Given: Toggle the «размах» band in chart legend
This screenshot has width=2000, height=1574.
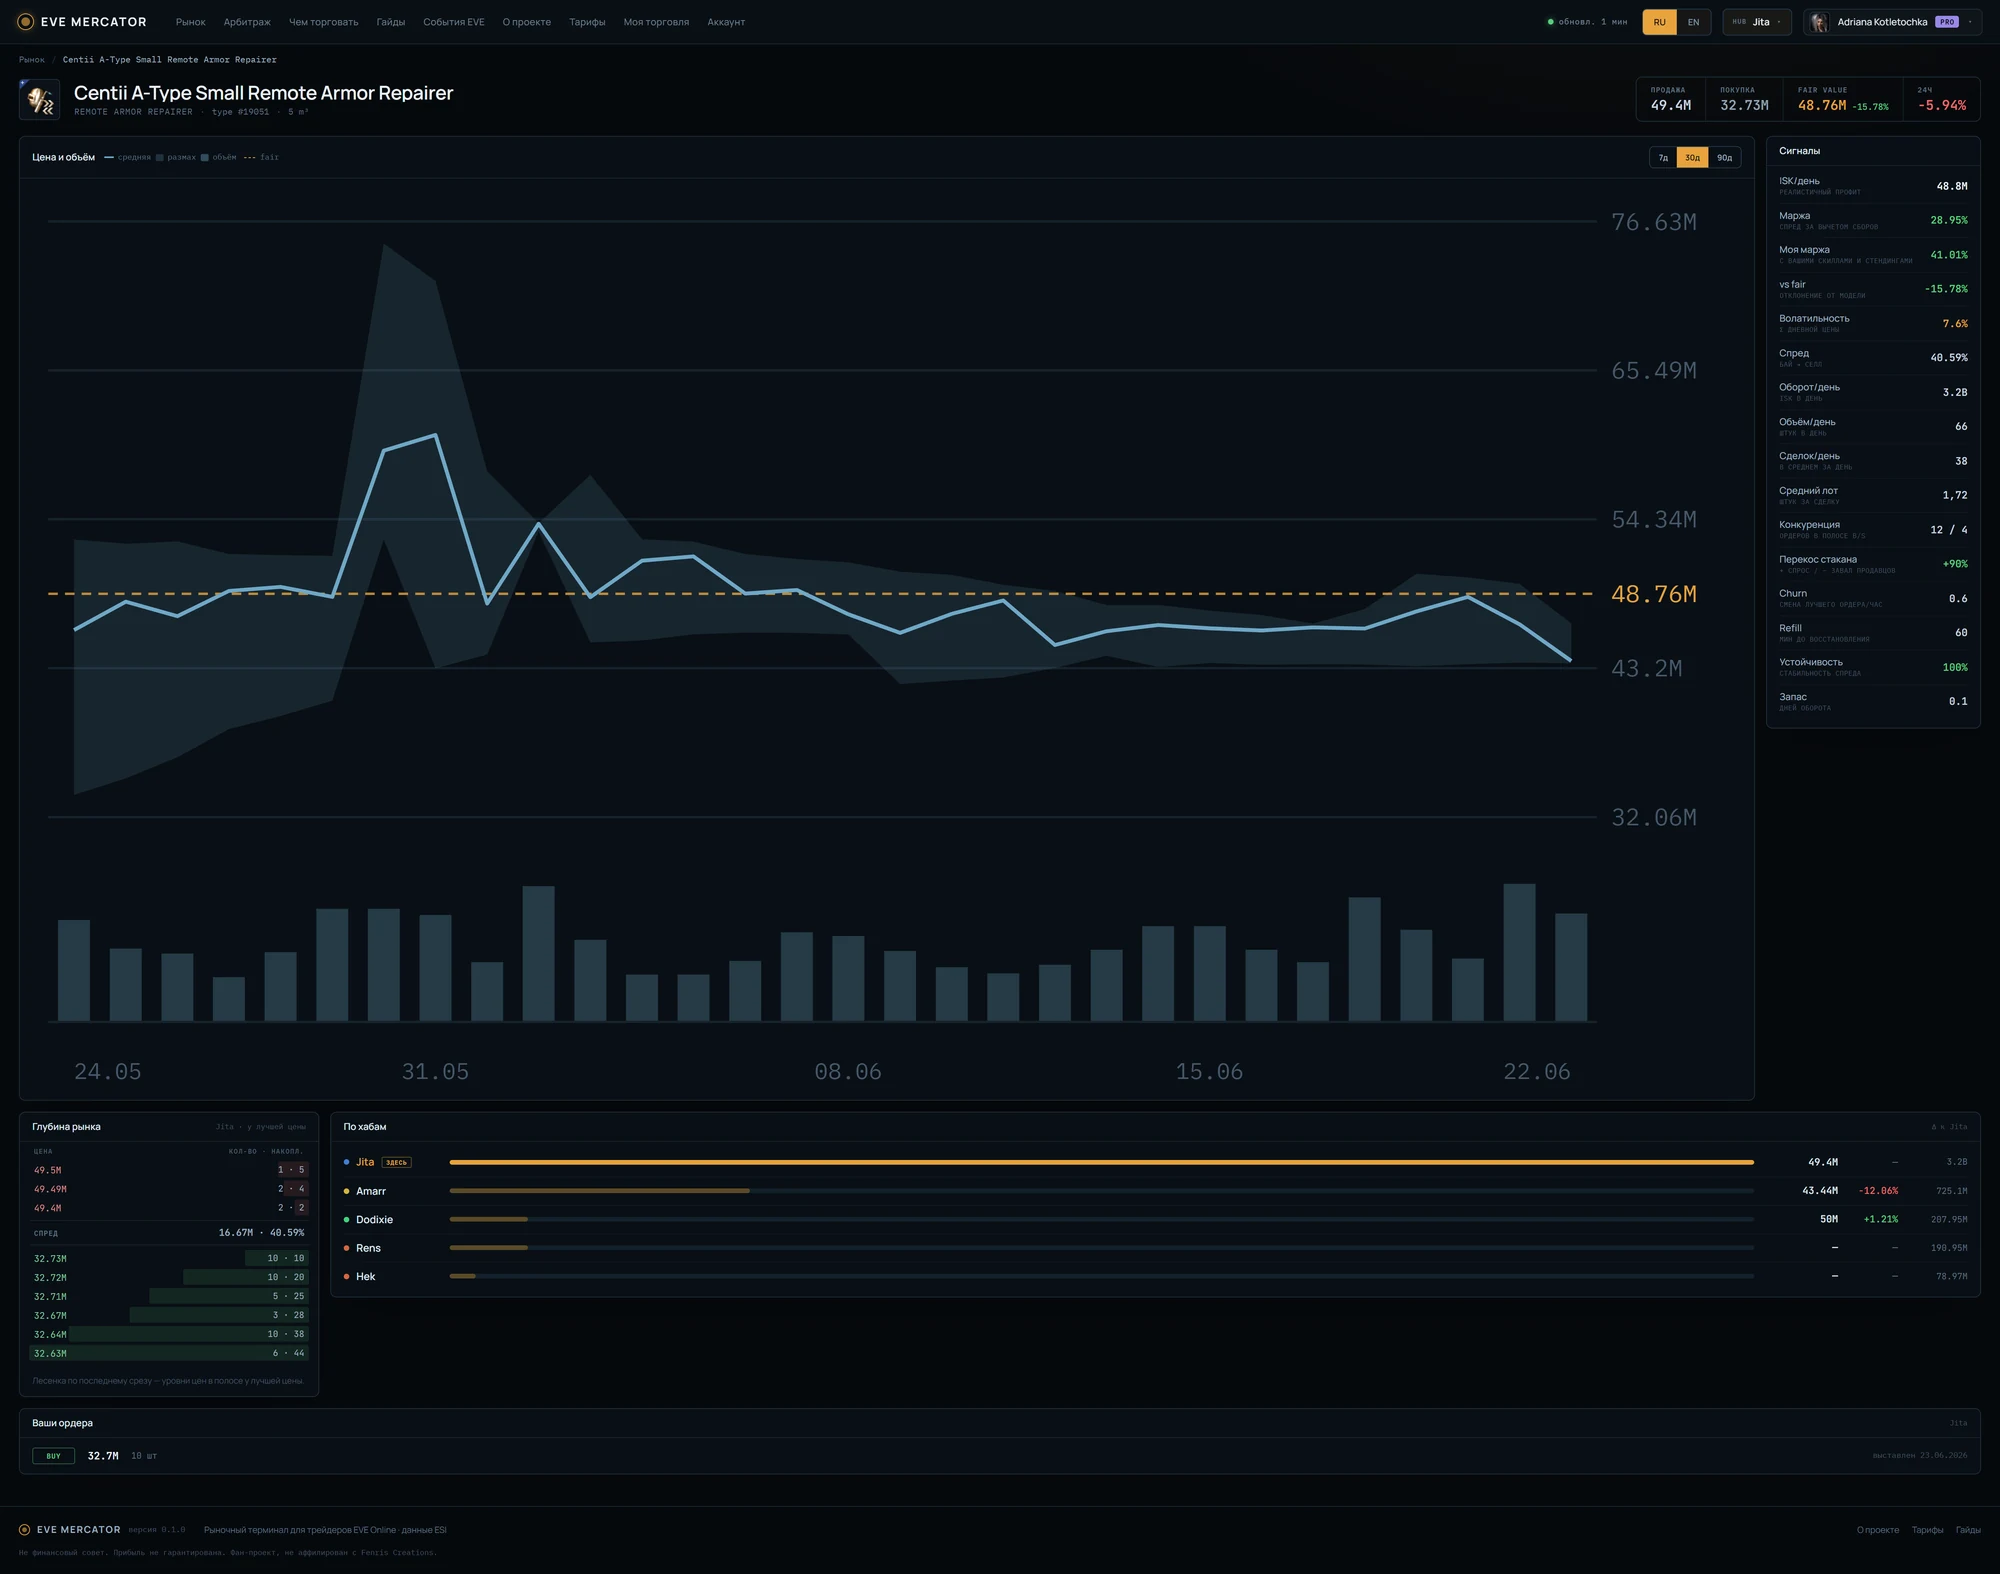Looking at the screenshot, I should [176, 158].
